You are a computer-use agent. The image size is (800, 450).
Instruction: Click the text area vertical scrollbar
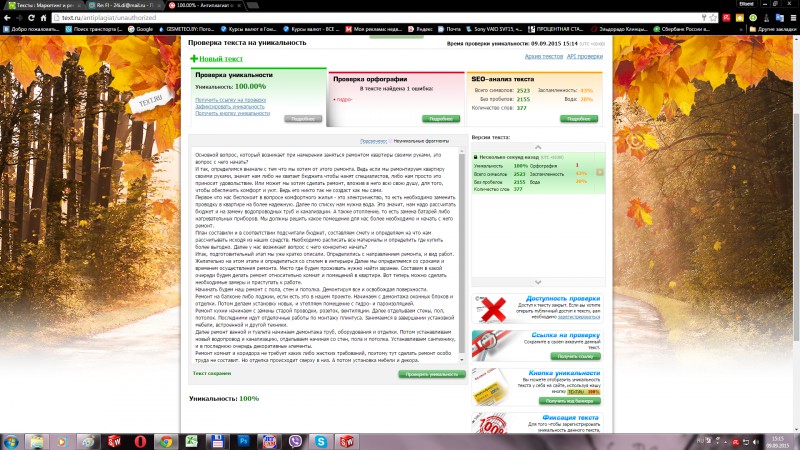point(462,255)
